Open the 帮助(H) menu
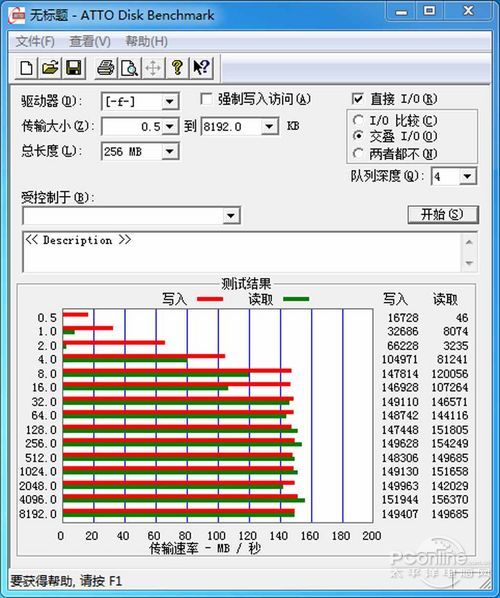This screenshot has width=500, height=598. click(x=146, y=42)
